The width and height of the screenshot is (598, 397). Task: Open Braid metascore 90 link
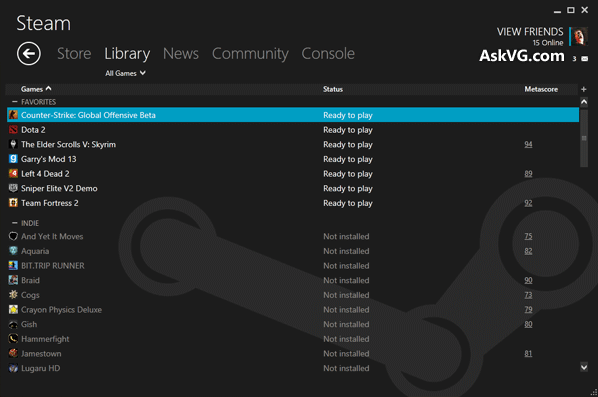coord(528,280)
